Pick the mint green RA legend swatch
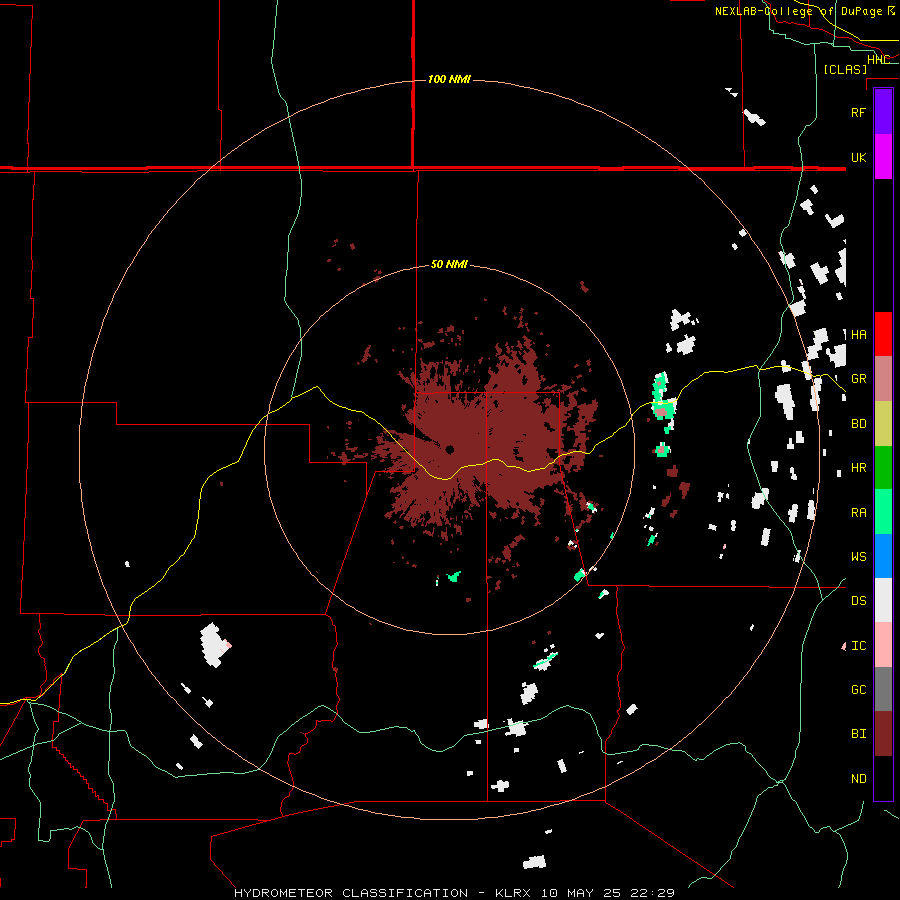This screenshot has width=900, height=900. pyautogui.click(x=883, y=512)
